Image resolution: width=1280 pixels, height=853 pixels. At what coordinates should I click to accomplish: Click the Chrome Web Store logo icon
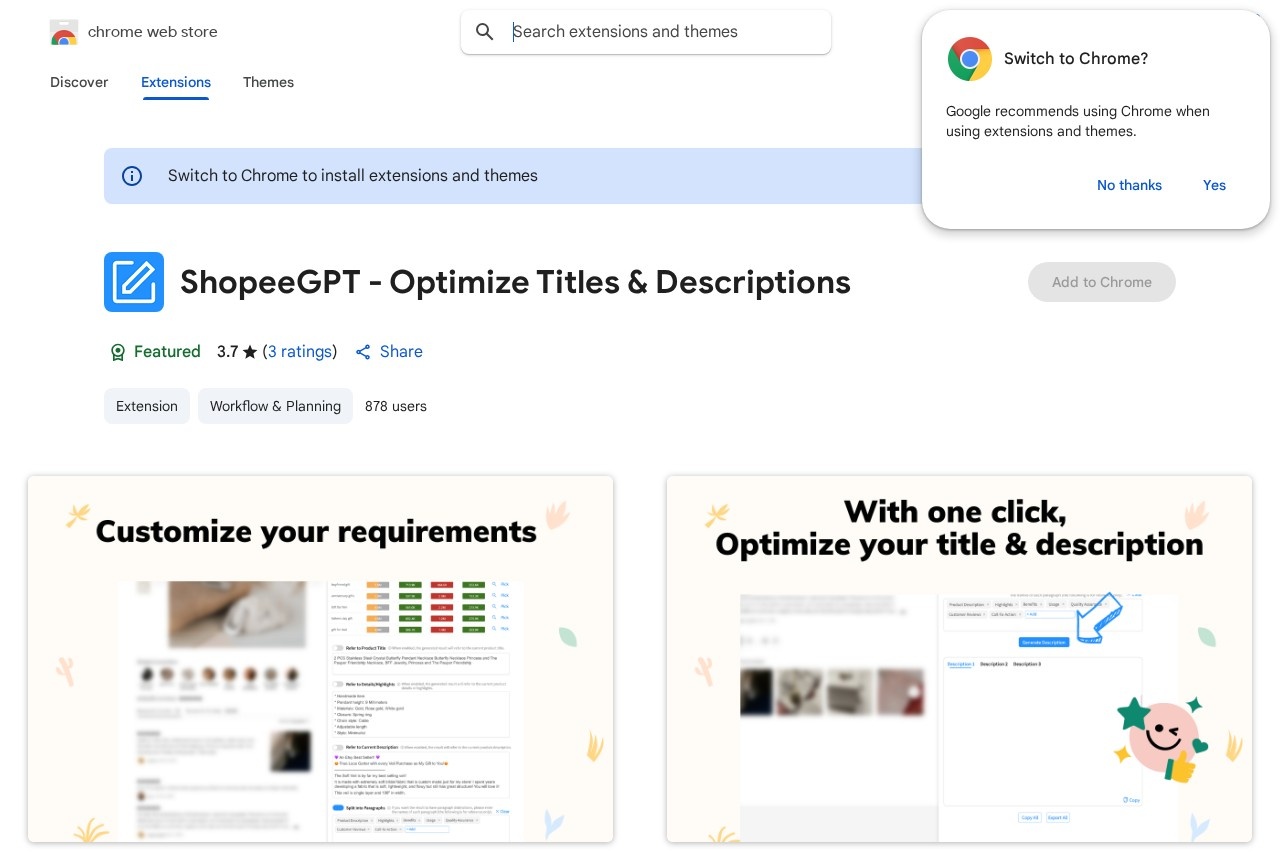pyautogui.click(x=64, y=32)
